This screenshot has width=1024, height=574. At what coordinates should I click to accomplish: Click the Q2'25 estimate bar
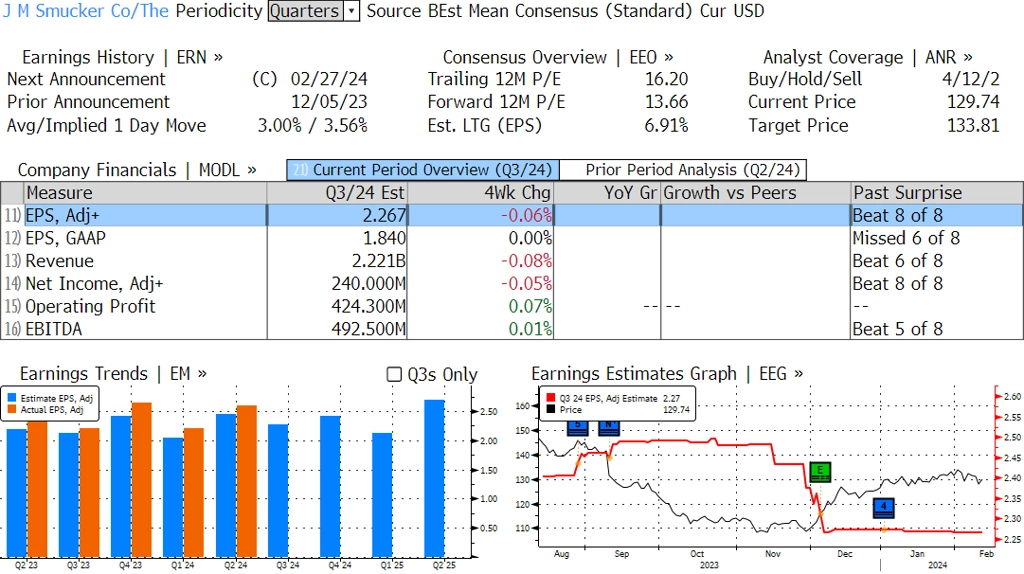[x=434, y=478]
